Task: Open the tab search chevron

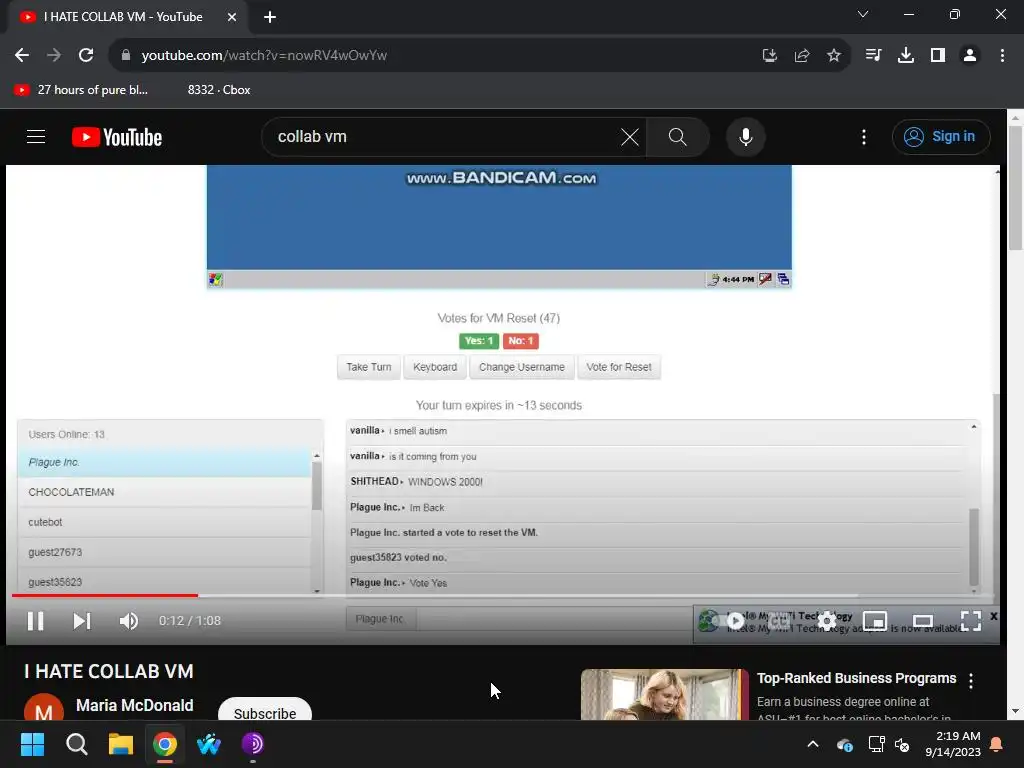Action: pos(863,14)
